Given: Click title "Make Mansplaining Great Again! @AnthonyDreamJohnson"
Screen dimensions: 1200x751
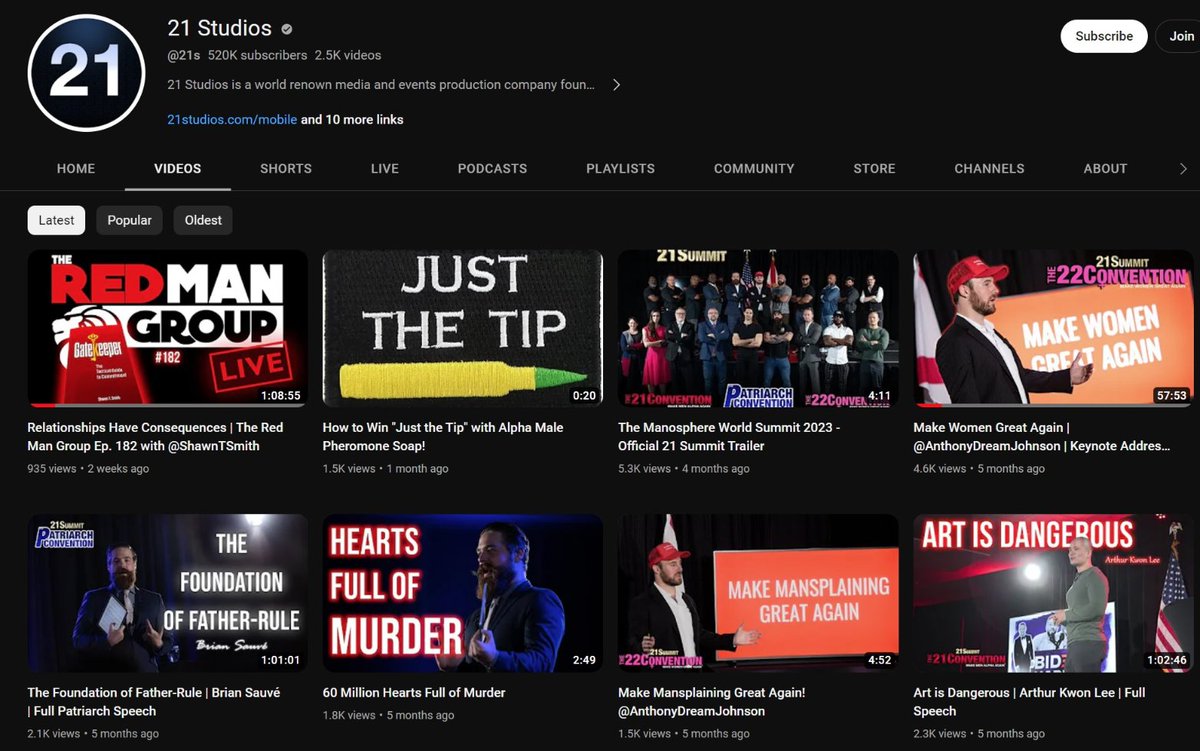Looking at the screenshot, I should [x=711, y=702].
